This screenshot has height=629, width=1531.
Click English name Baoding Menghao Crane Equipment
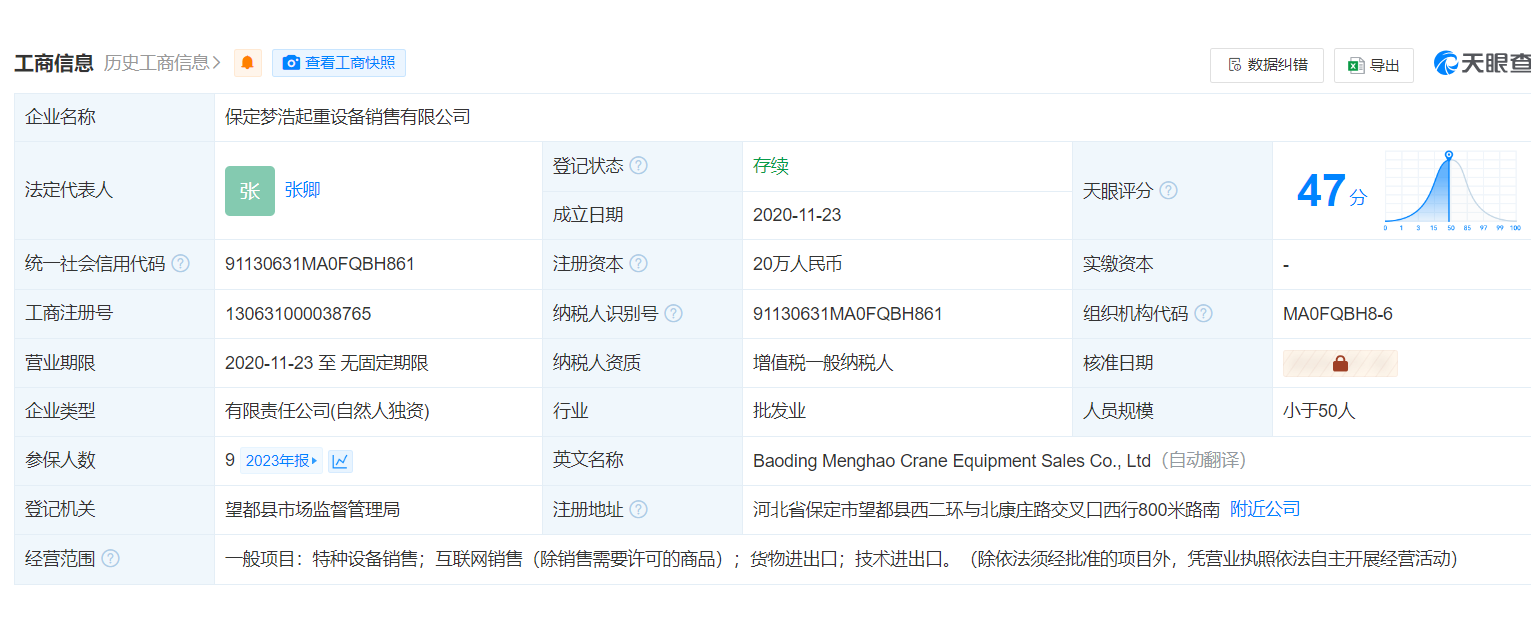[952, 461]
